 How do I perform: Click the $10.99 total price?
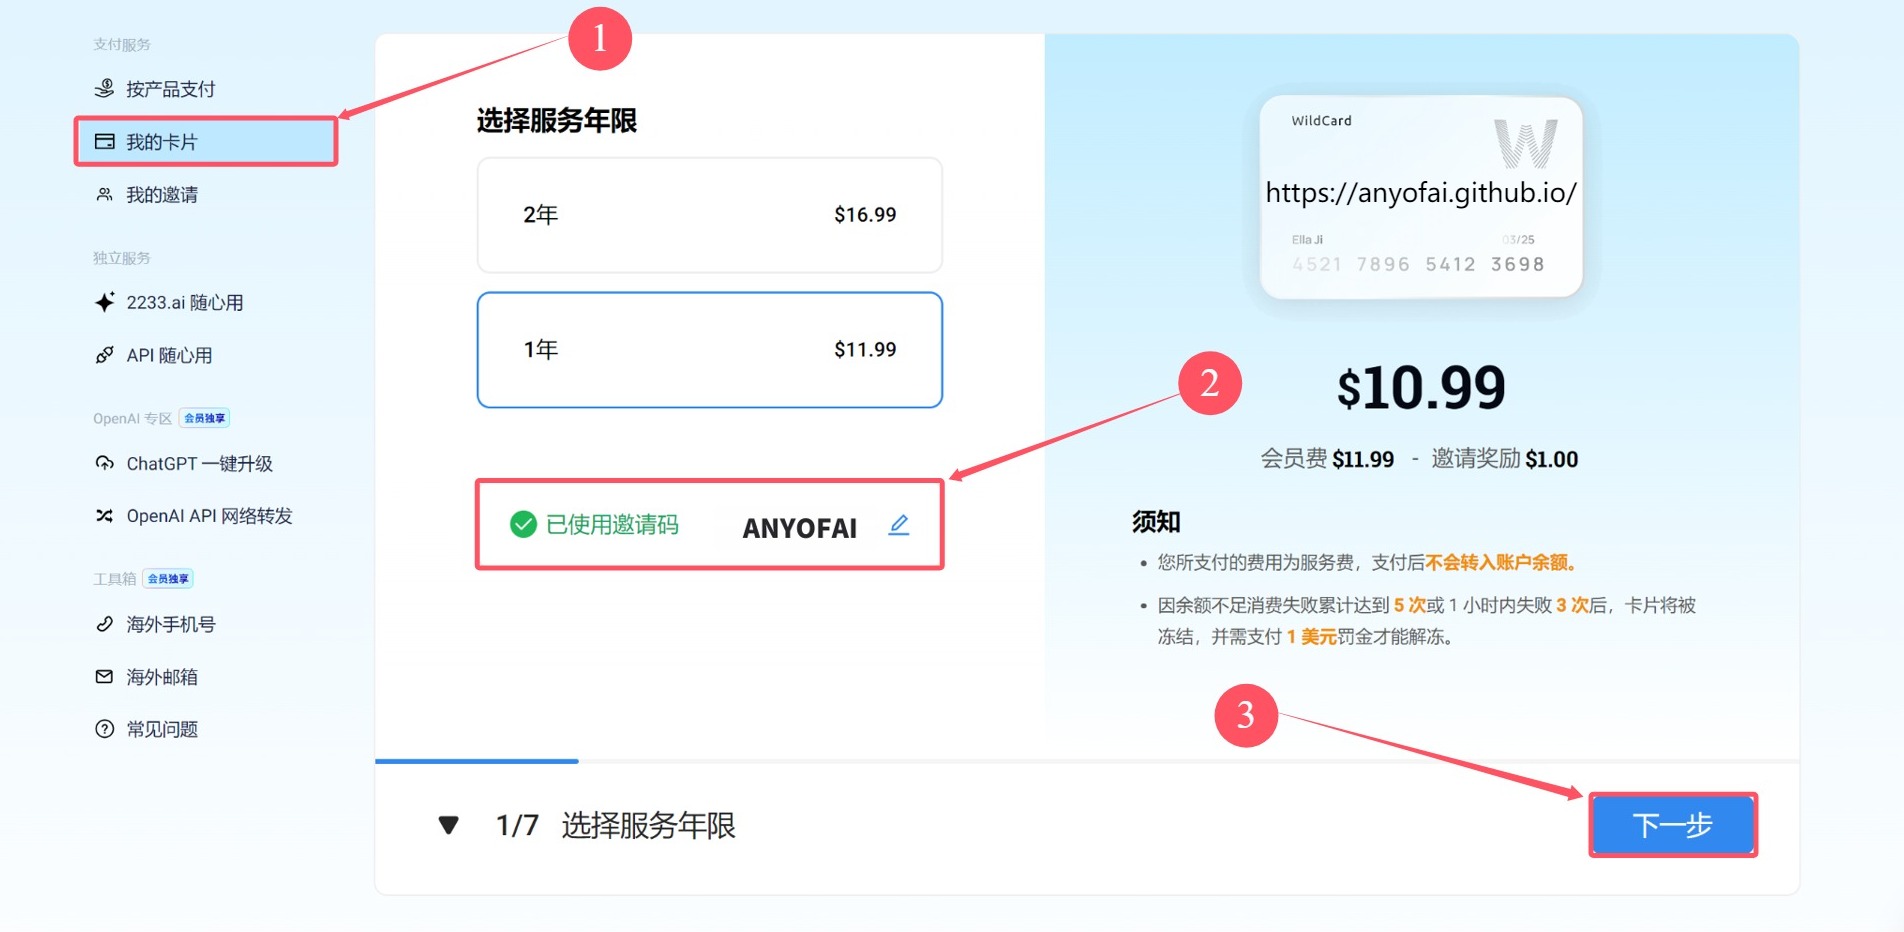(1421, 388)
